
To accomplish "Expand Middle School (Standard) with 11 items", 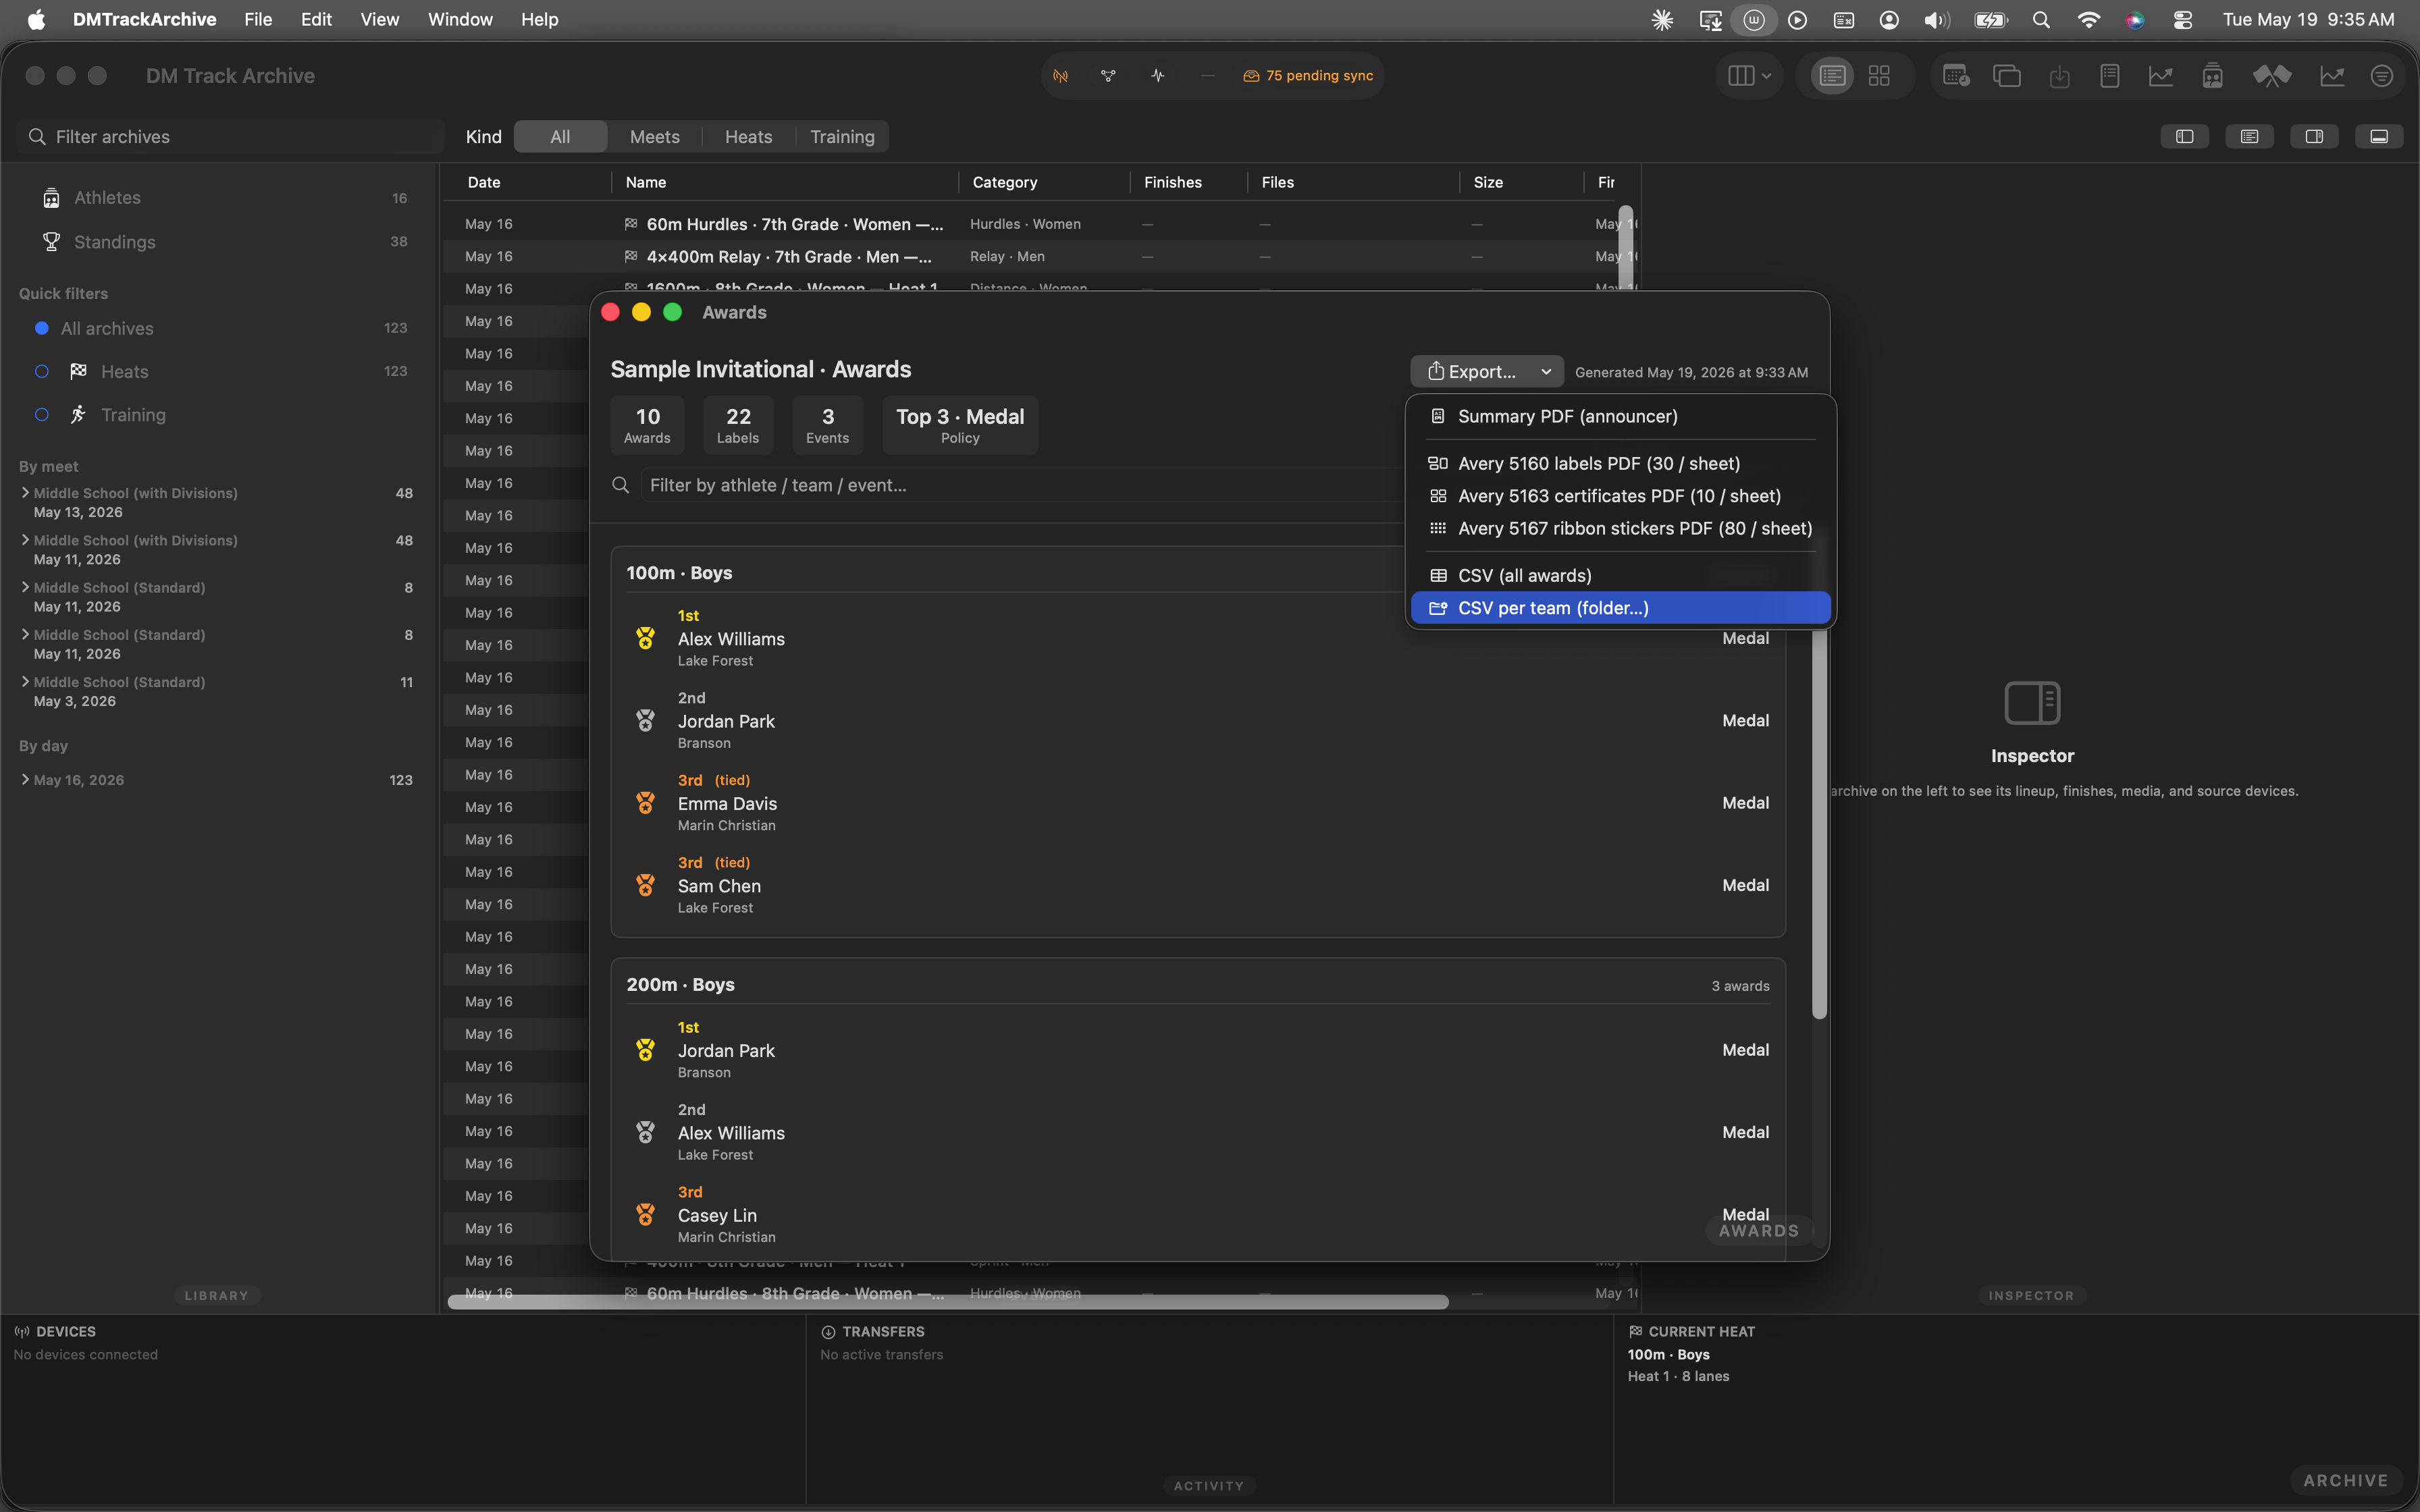I will point(25,682).
